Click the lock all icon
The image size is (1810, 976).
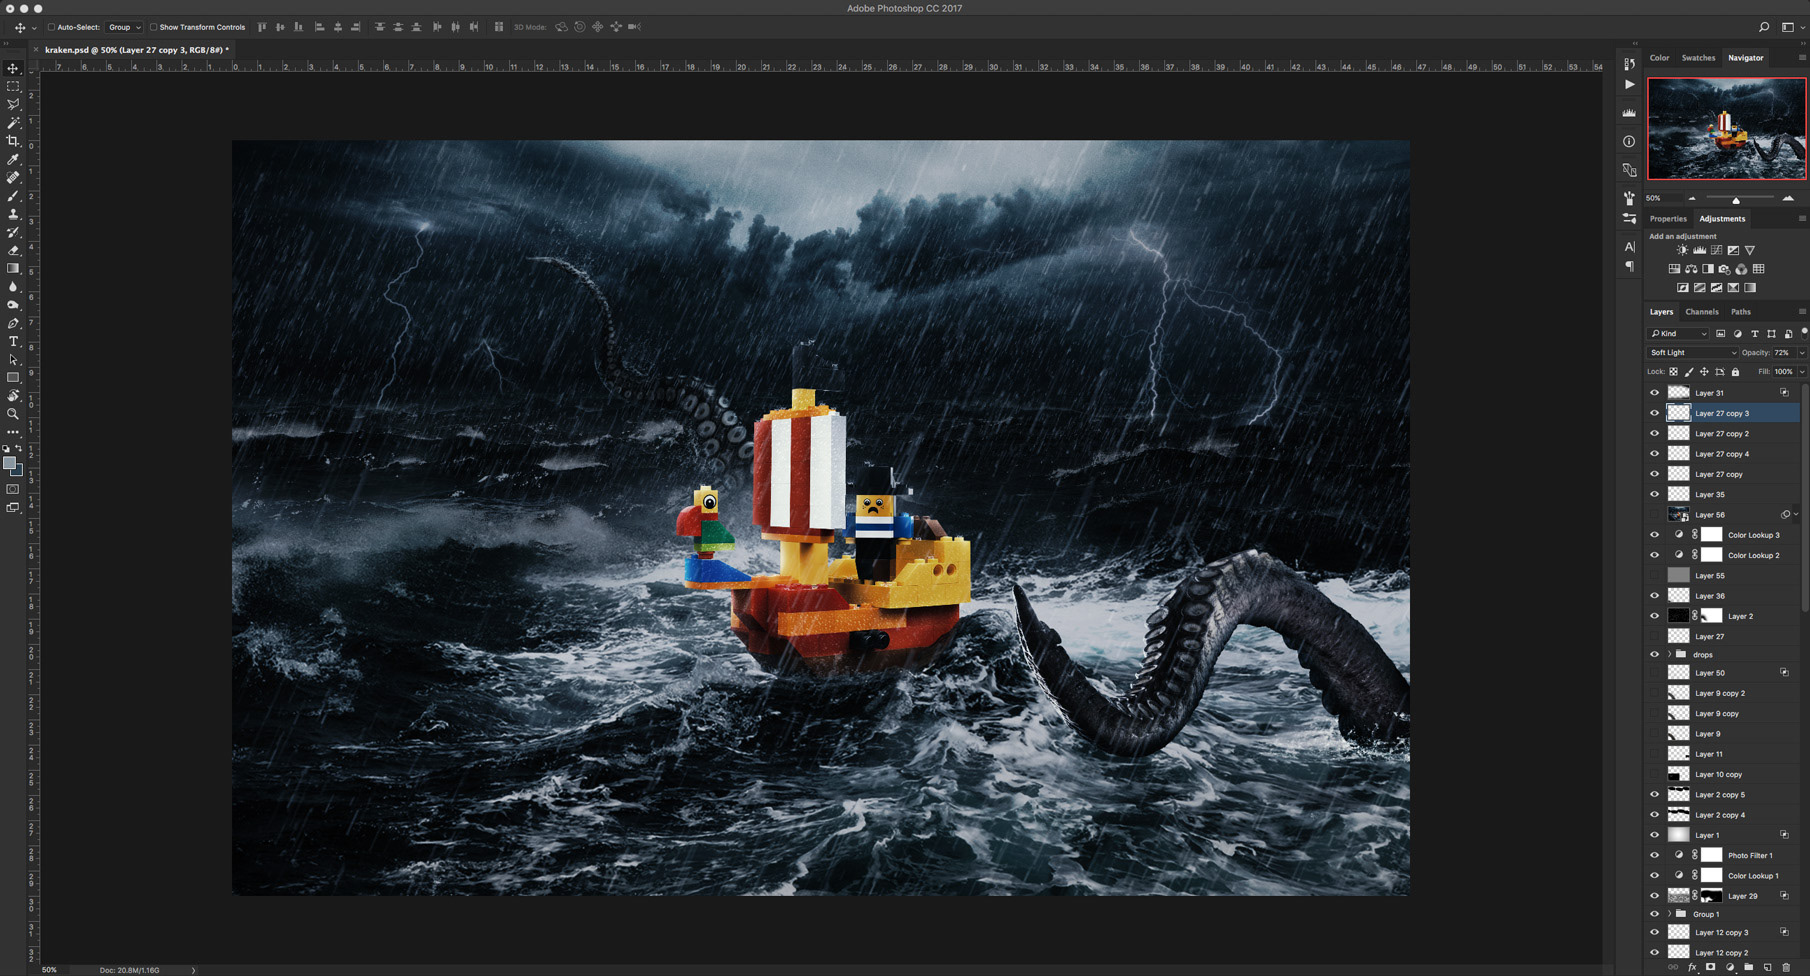[1735, 372]
